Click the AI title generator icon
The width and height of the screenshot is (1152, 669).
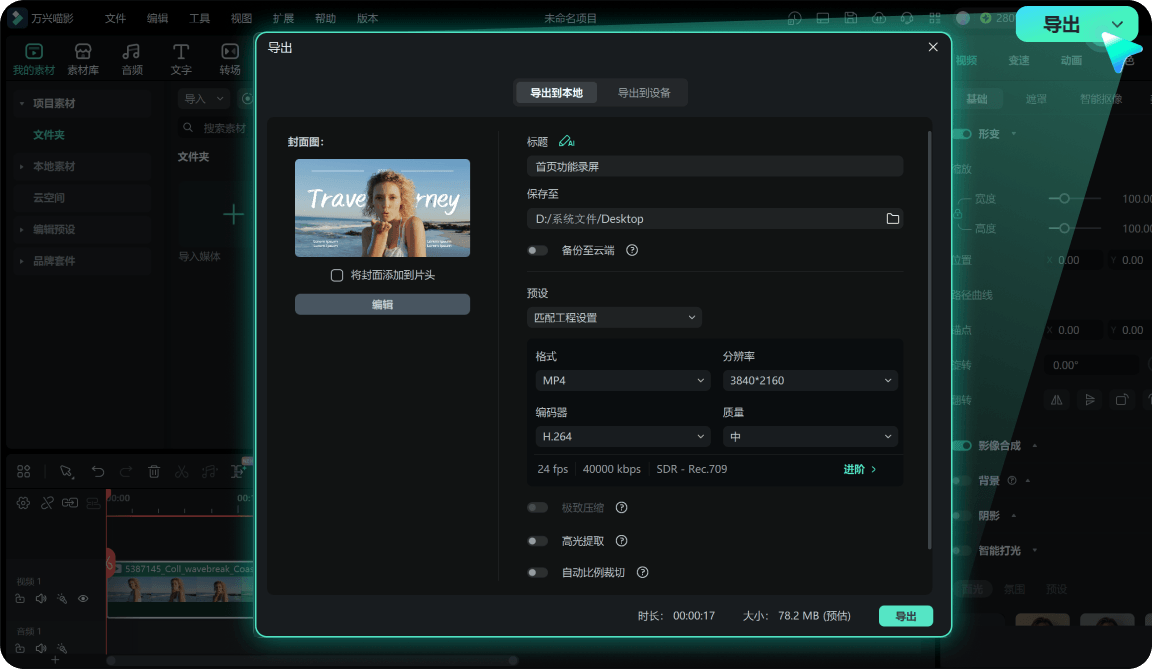[566, 141]
